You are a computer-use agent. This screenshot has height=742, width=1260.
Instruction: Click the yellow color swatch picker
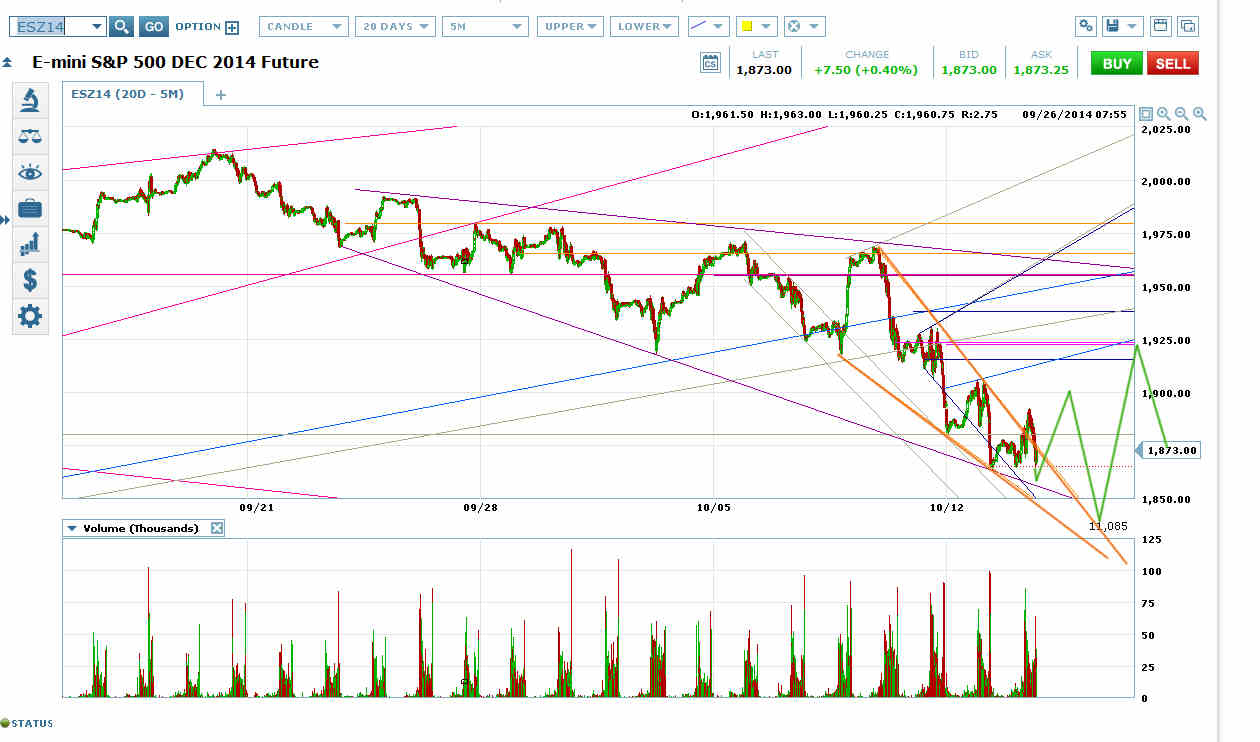pos(756,27)
